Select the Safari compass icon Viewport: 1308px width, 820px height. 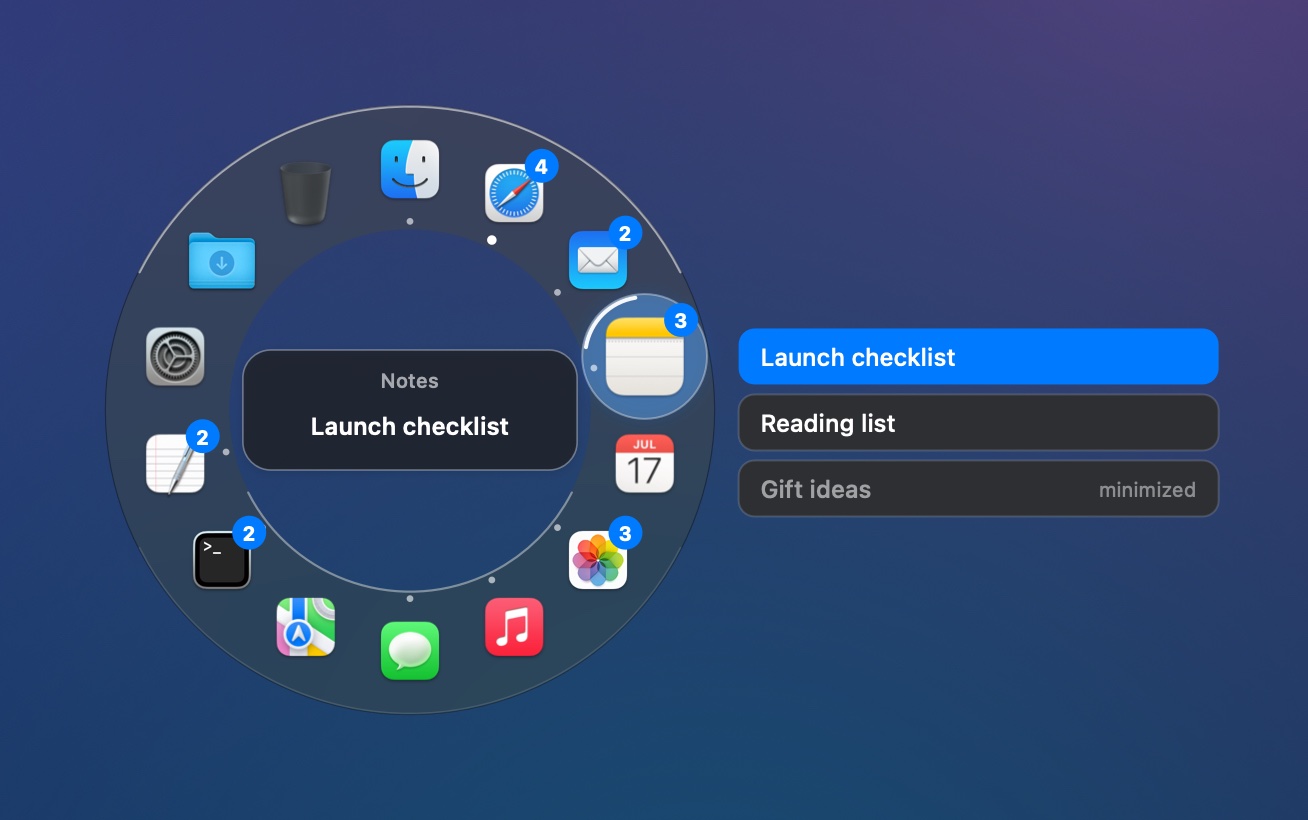click(514, 193)
